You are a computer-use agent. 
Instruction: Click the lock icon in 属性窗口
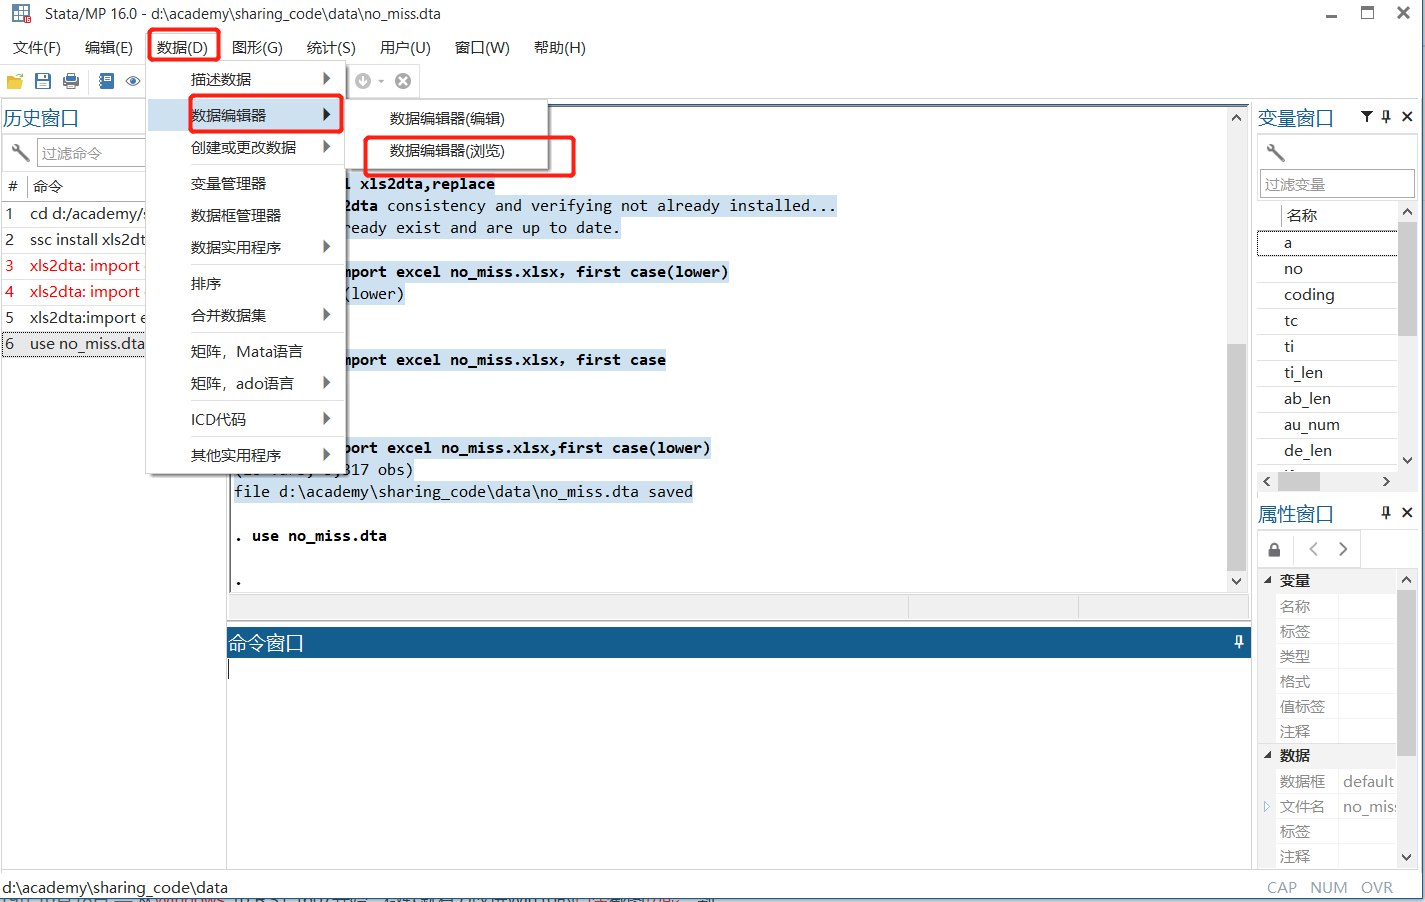click(1274, 549)
